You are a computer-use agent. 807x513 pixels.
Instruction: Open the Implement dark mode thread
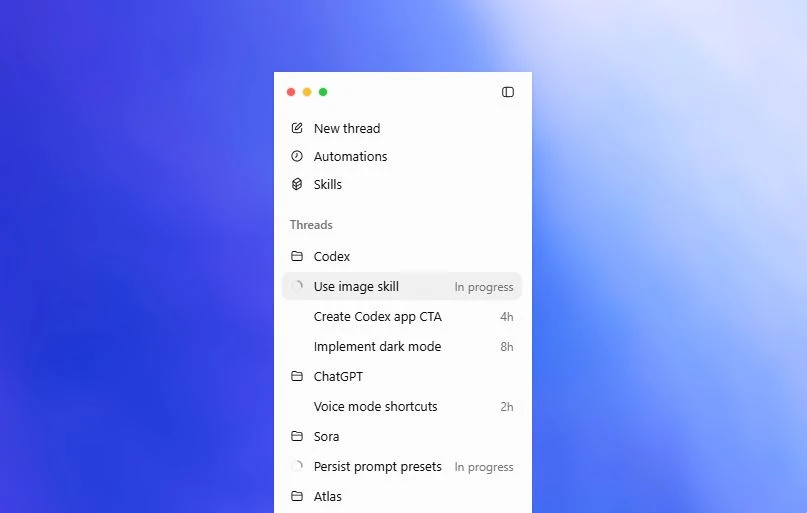[402, 346]
